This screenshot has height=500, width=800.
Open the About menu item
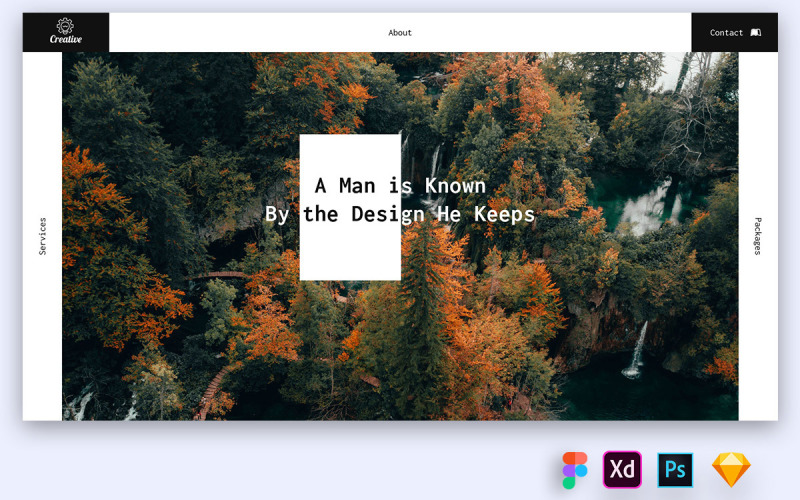(400, 33)
